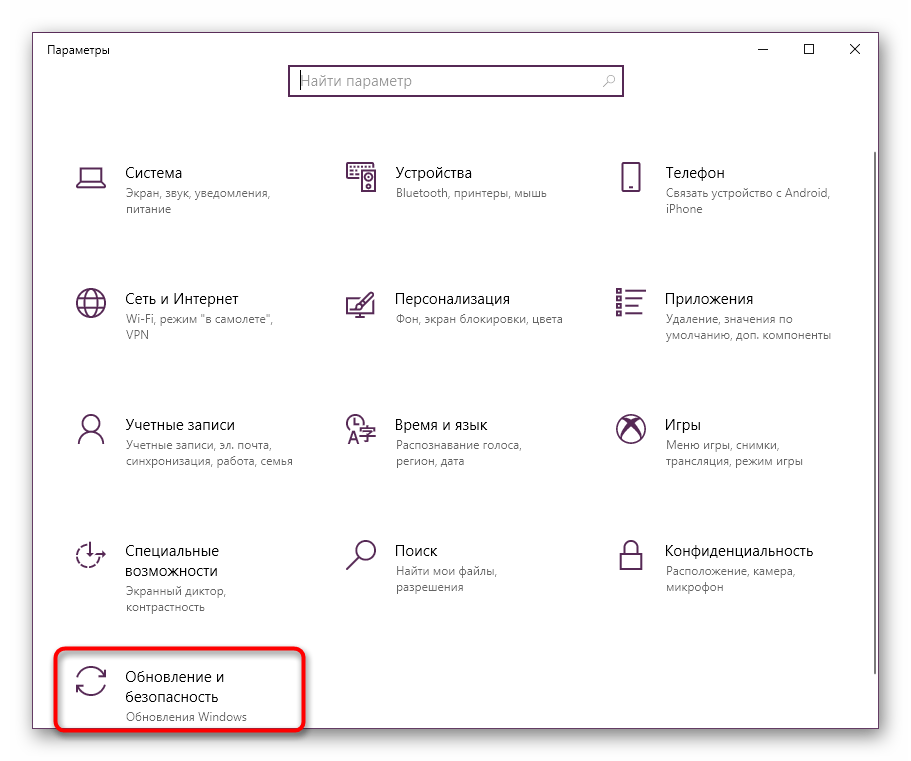
Task: Click the search magnifier in search box
Action: pos(608,81)
